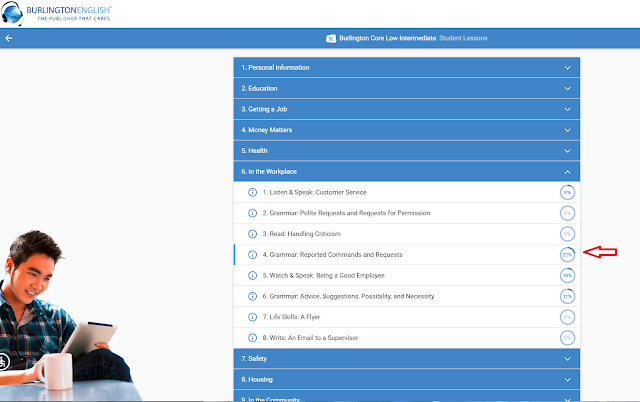Go back using the left arrow
The image size is (640, 402).
(x=9, y=38)
